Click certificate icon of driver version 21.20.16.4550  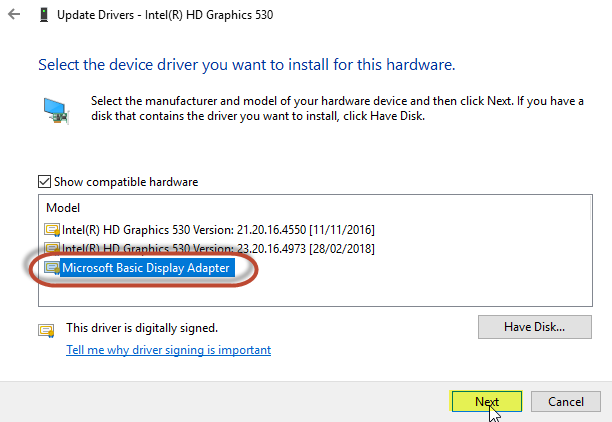click(x=52, y=230)
